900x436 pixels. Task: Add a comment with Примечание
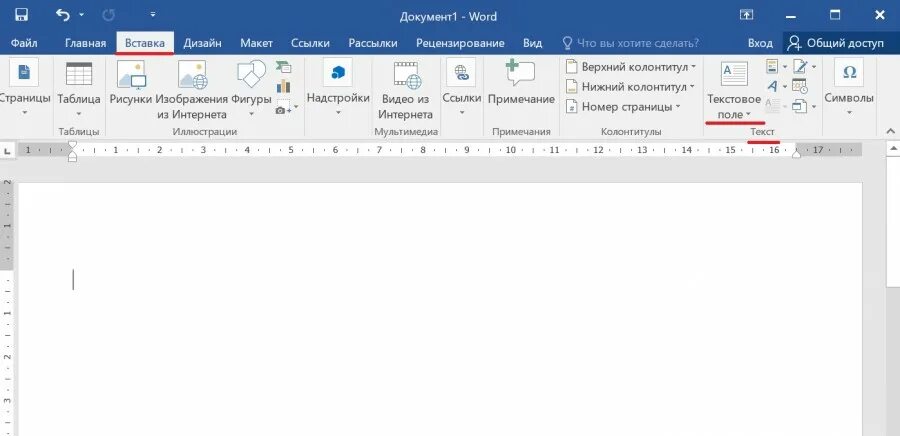(x=521, y=83)
